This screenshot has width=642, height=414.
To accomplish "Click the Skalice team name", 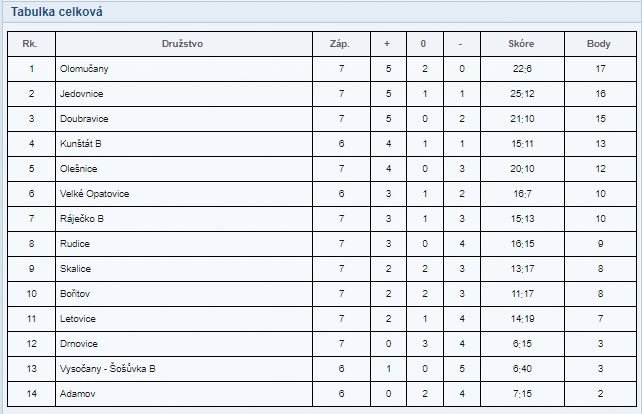I will pyautogui.click(x=75, y=269).
